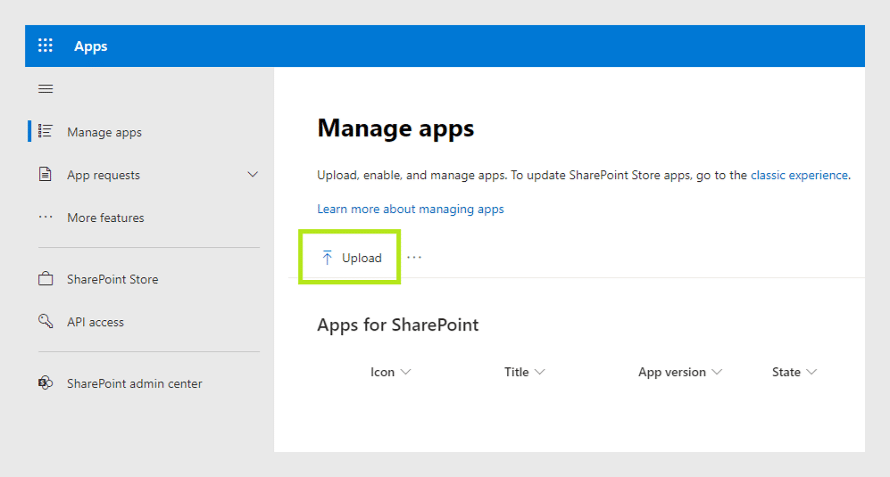Screen dimensions: 890x477
Task: Click the SharePoint Store bag icon
Action: click(x=45, y=279)
